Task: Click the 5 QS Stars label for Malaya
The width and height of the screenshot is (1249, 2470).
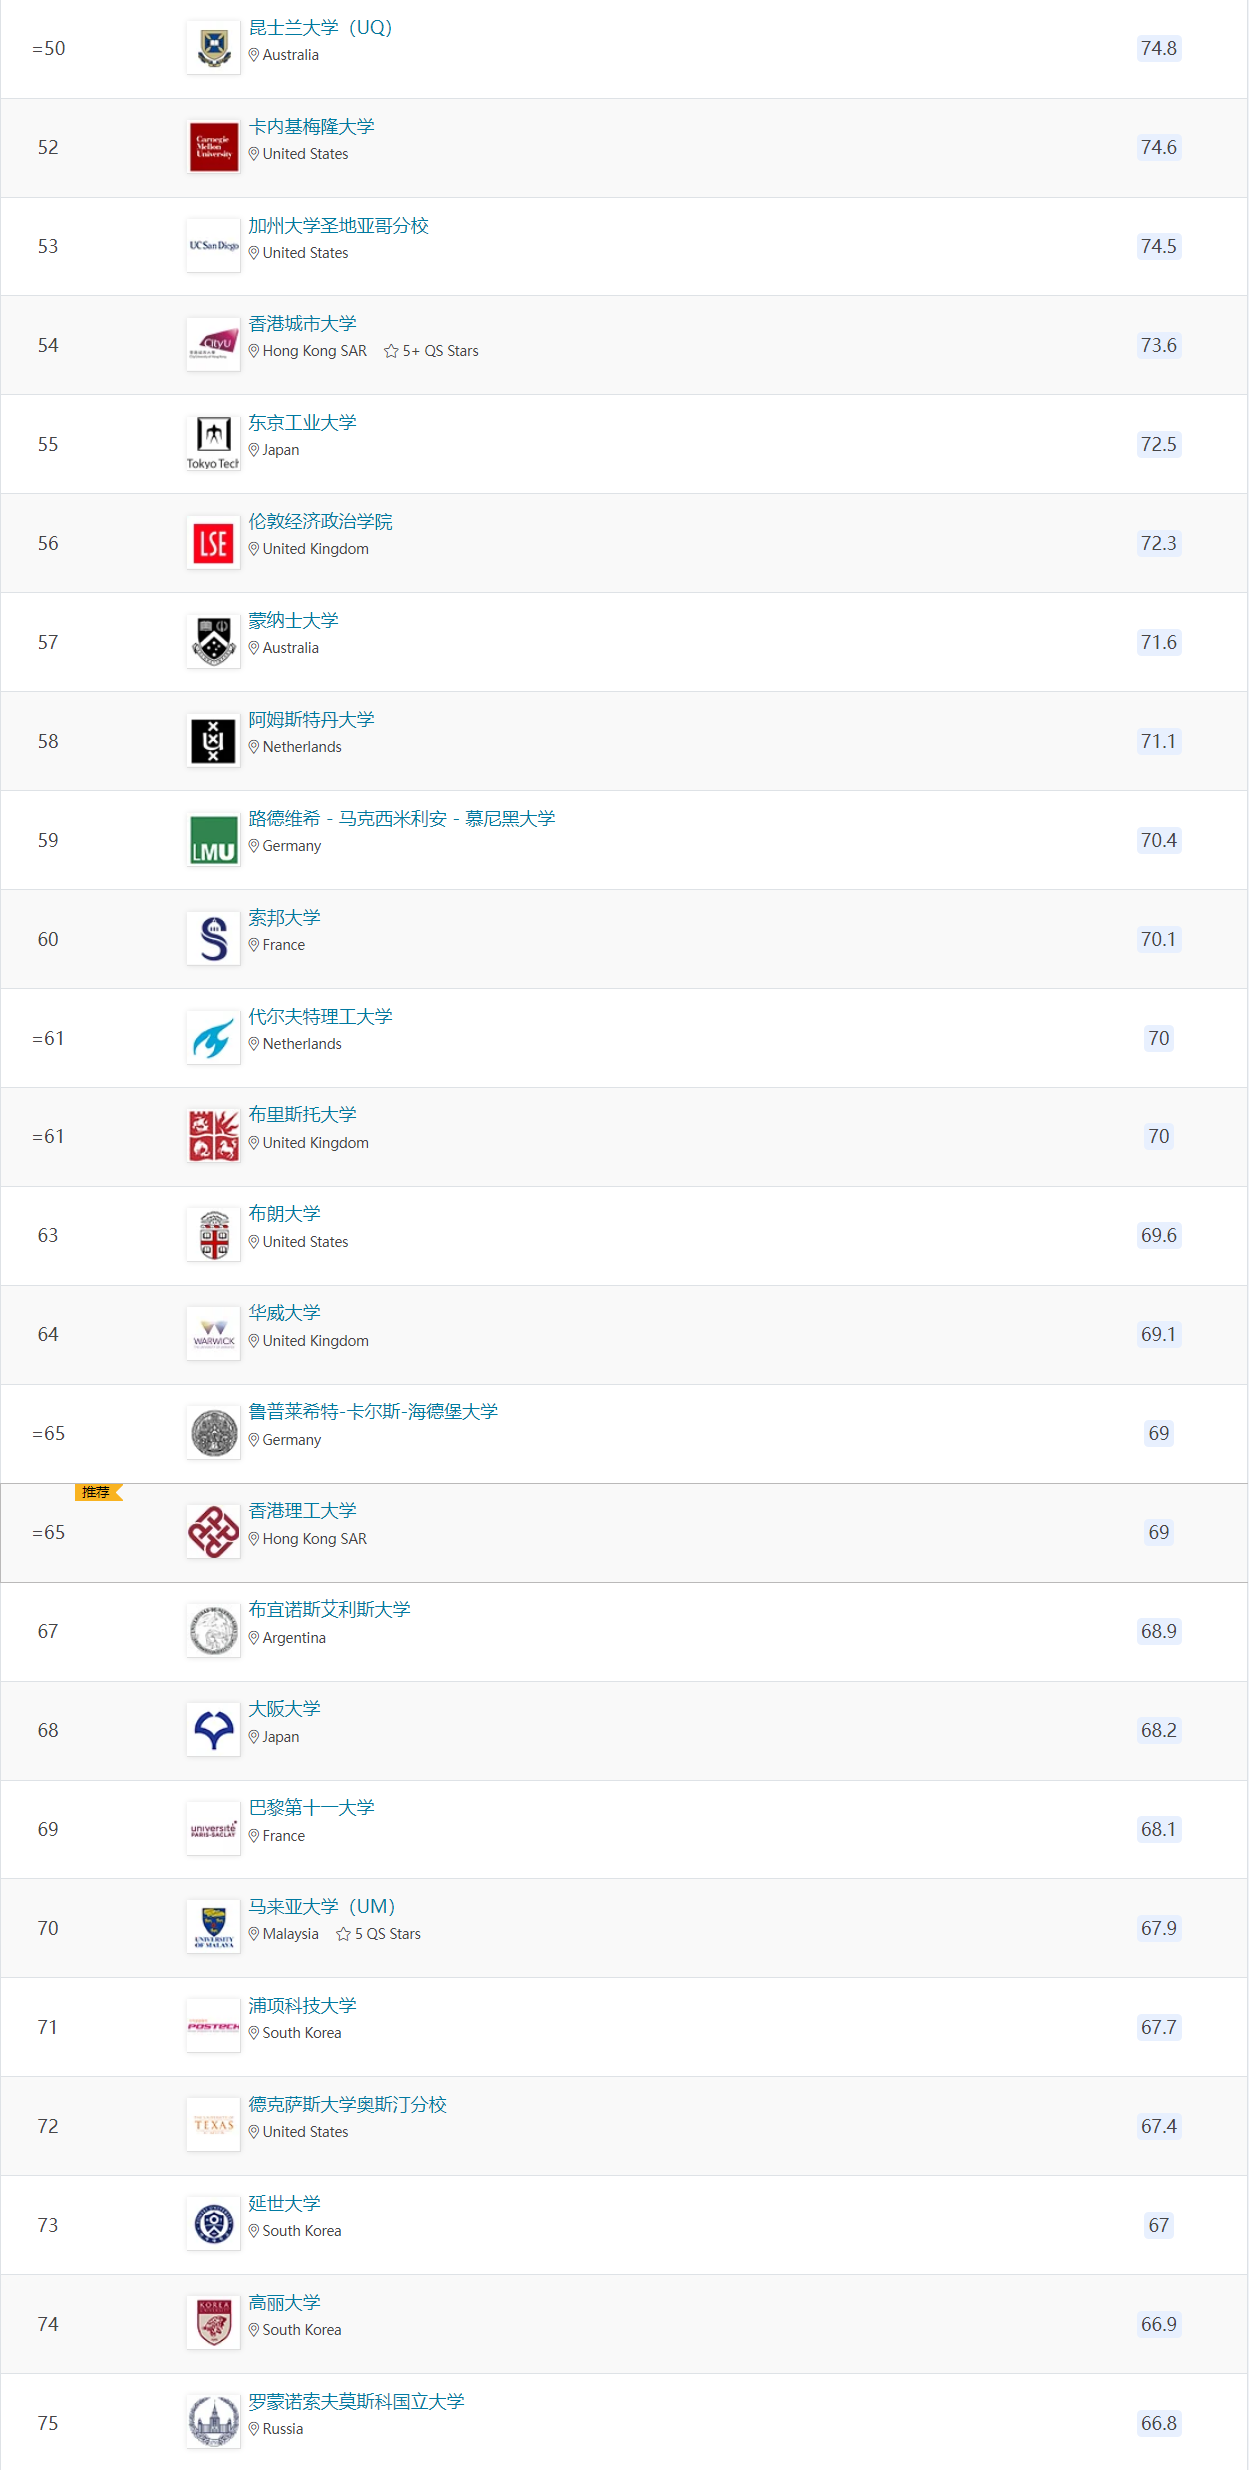Action: tap(379, 1934)
